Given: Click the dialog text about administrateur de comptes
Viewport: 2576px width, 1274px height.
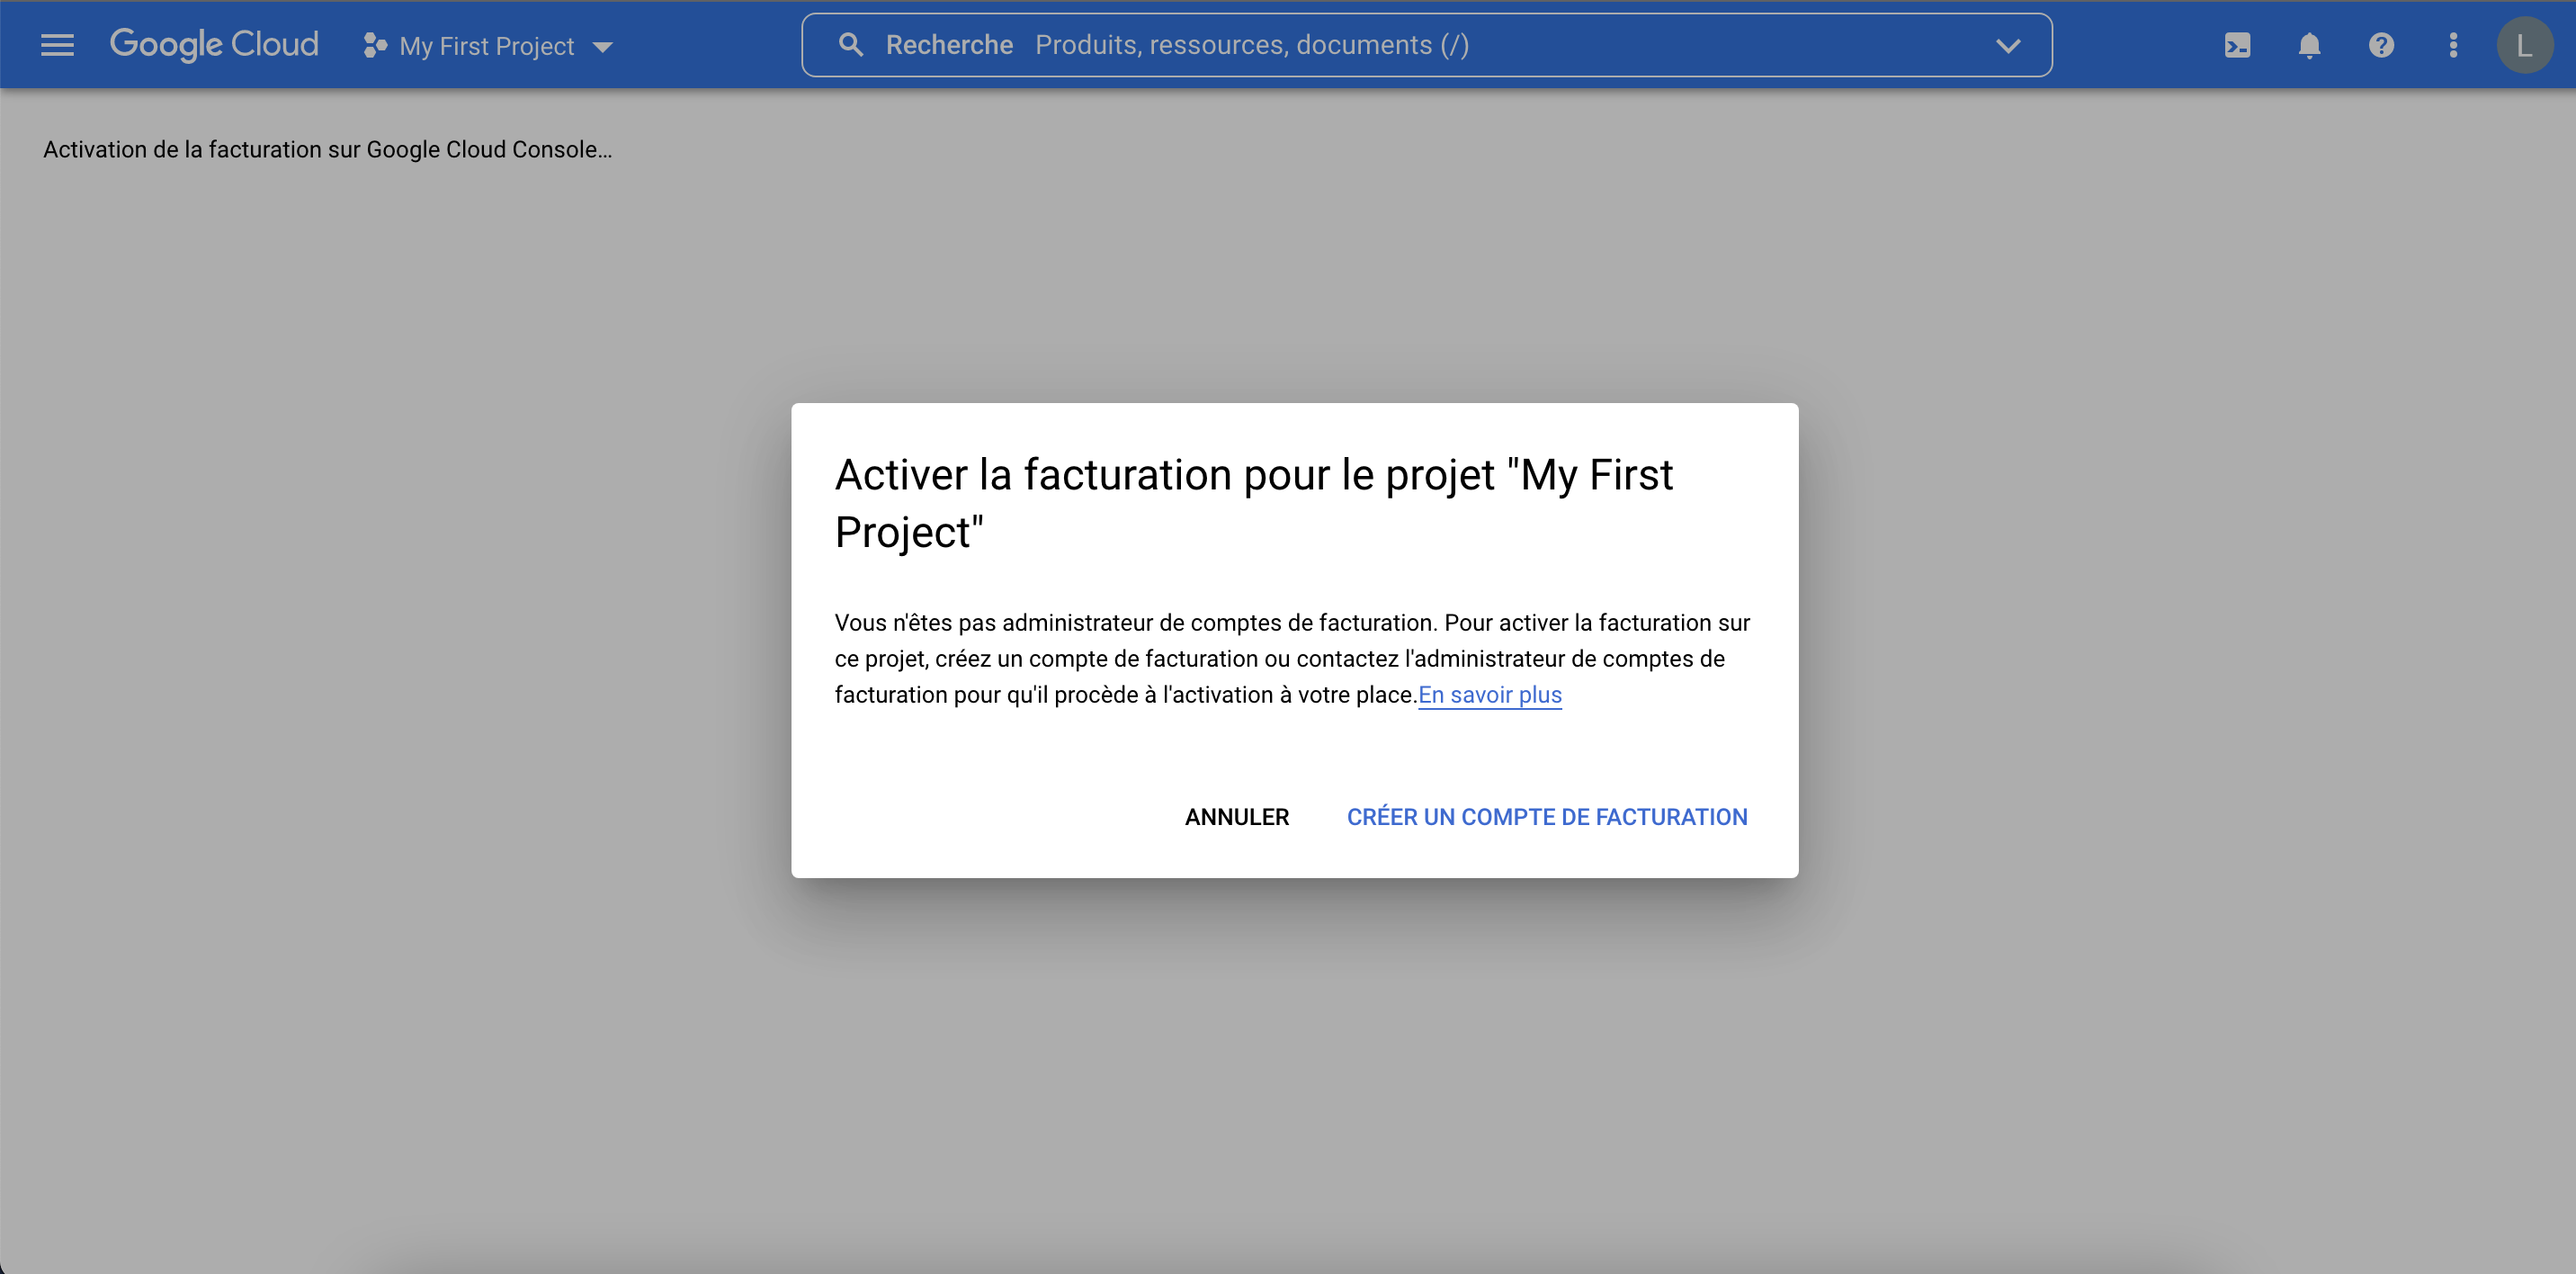Looking at the screenshot, I should point(1292,659).
